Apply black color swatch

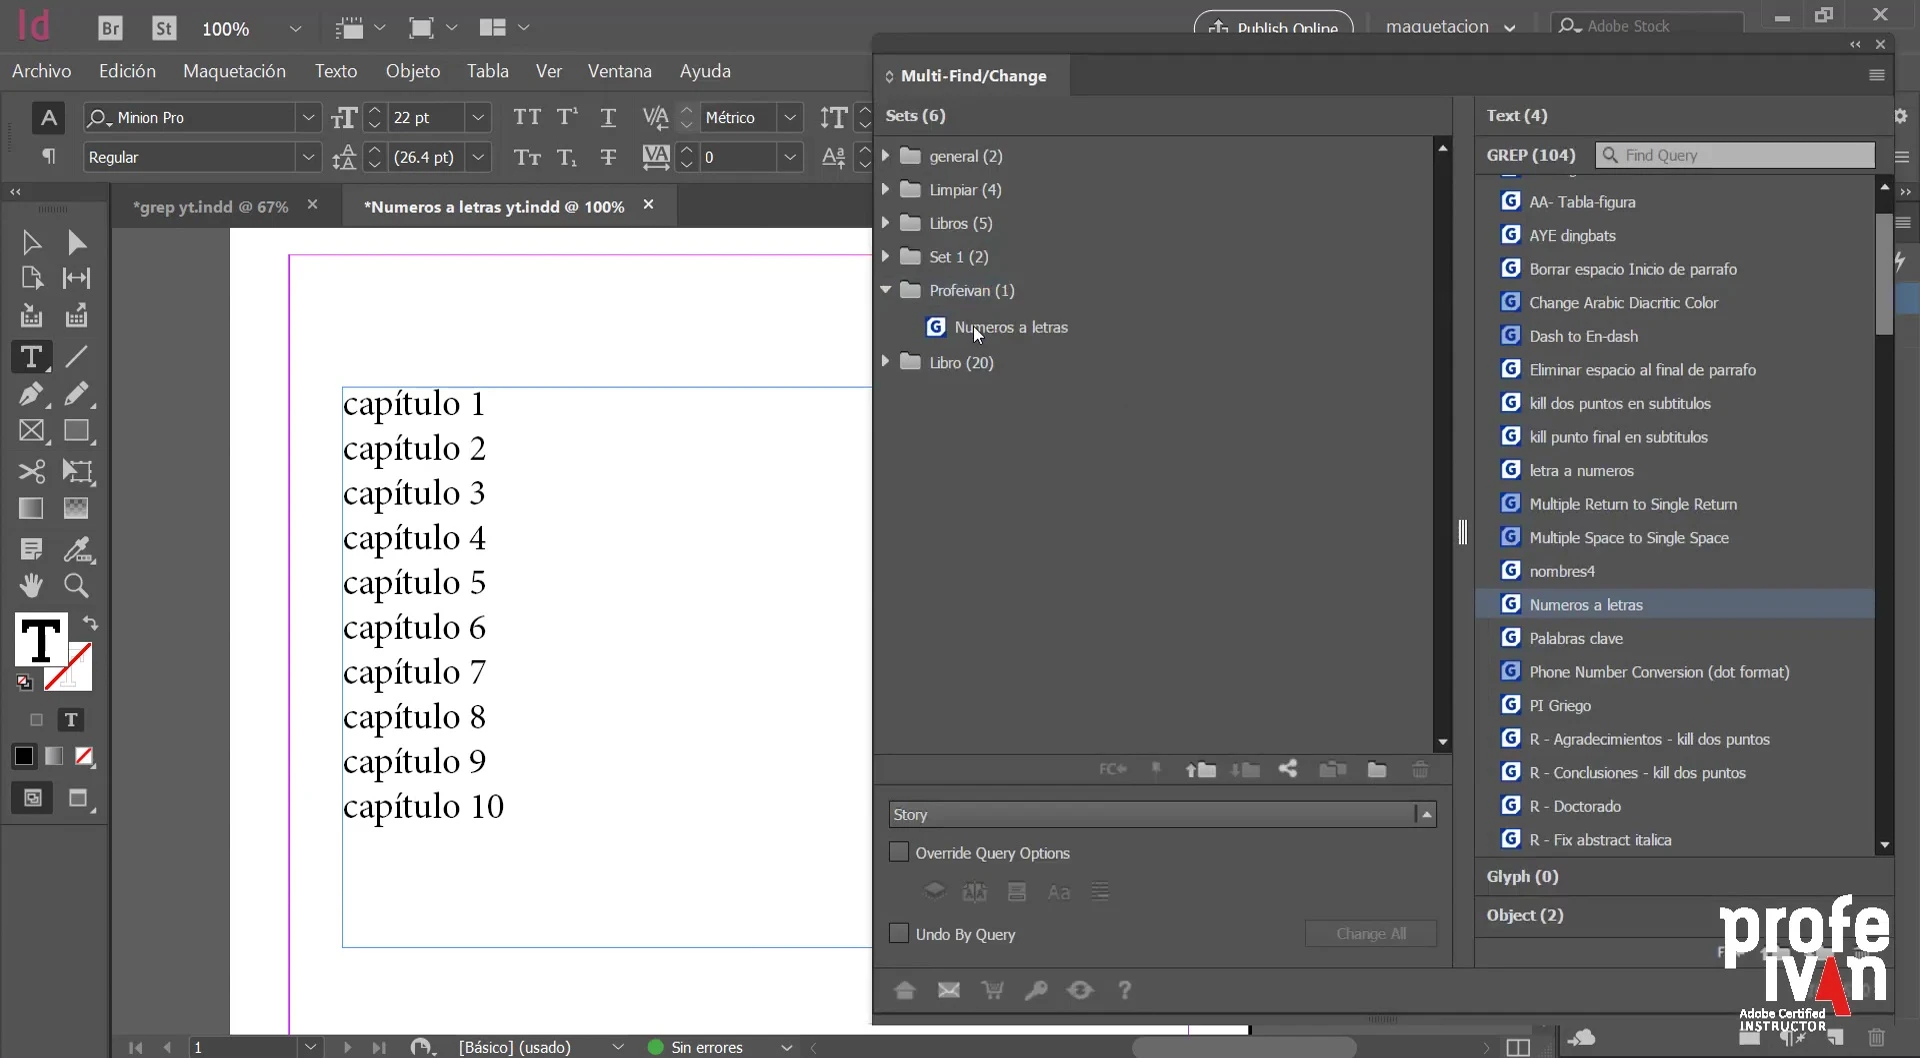tap(23, 756)
